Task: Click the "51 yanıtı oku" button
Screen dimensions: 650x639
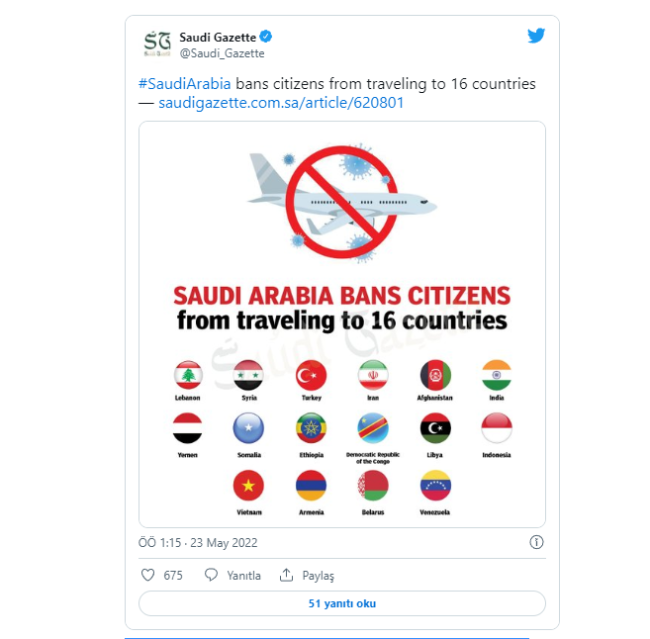Action: click(x=342, y=603)
